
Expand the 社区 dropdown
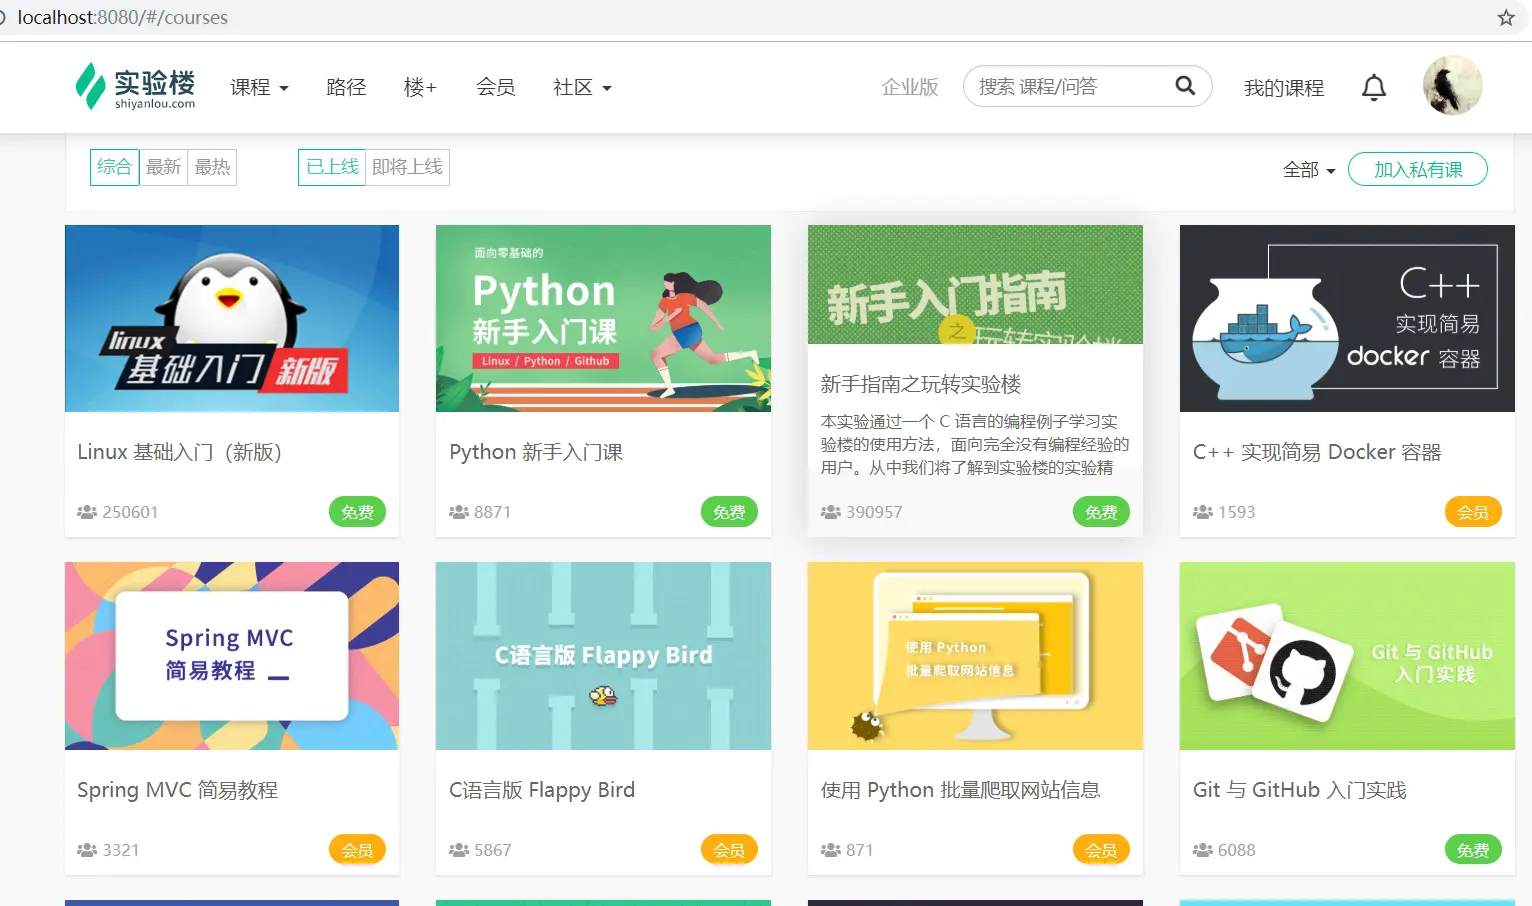(x=581, y=87)
